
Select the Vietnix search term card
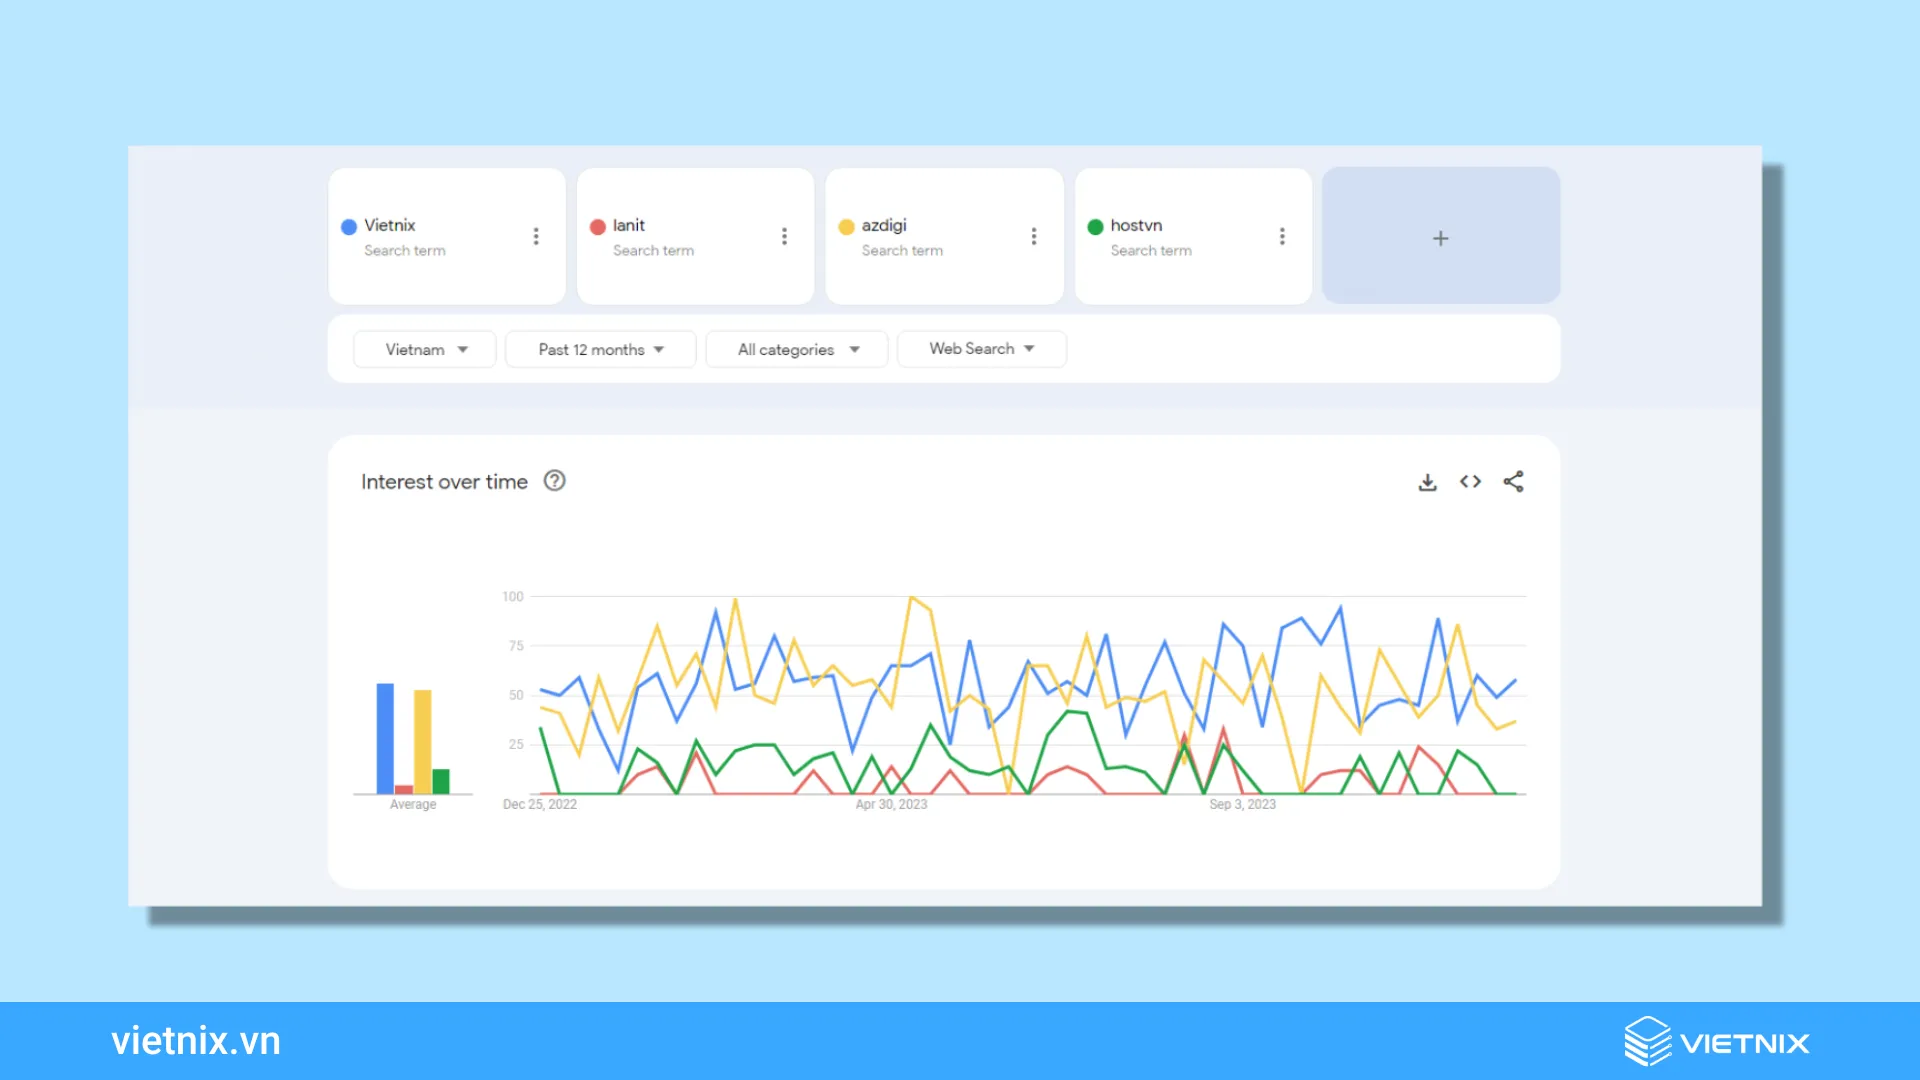[x=447, y=236]
